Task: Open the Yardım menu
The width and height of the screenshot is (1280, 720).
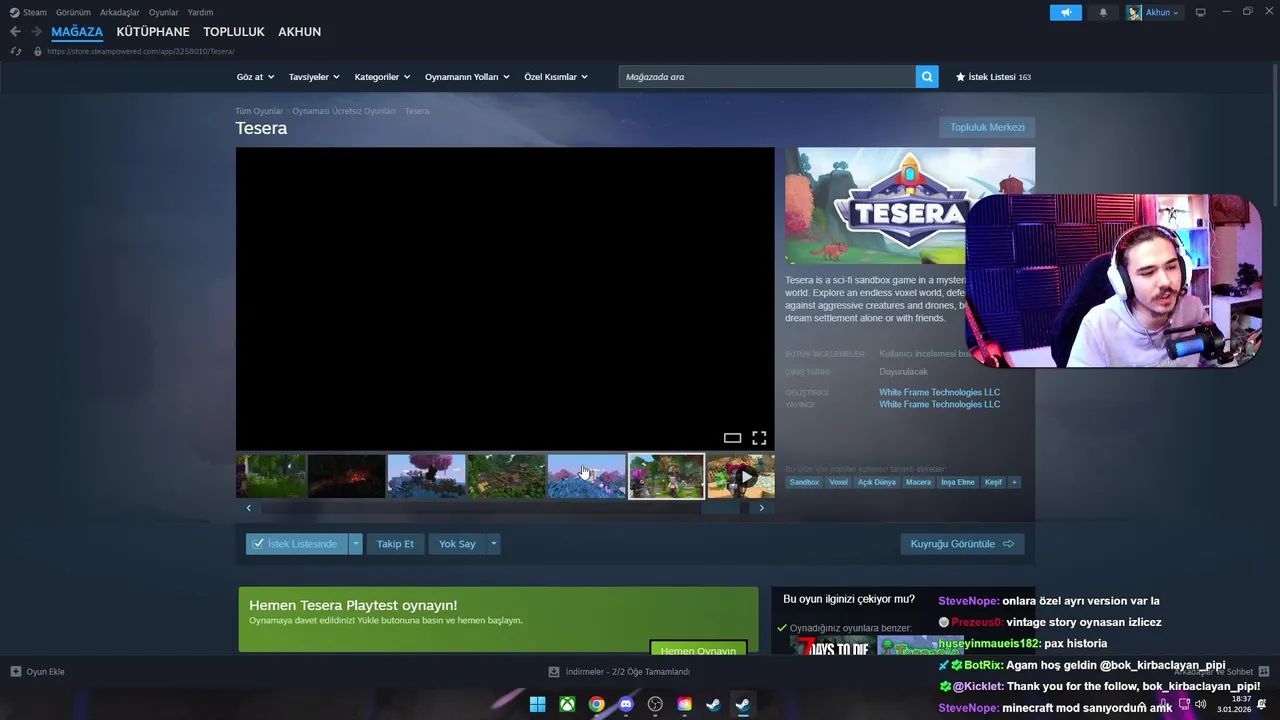Action: (x=200, y=12)
